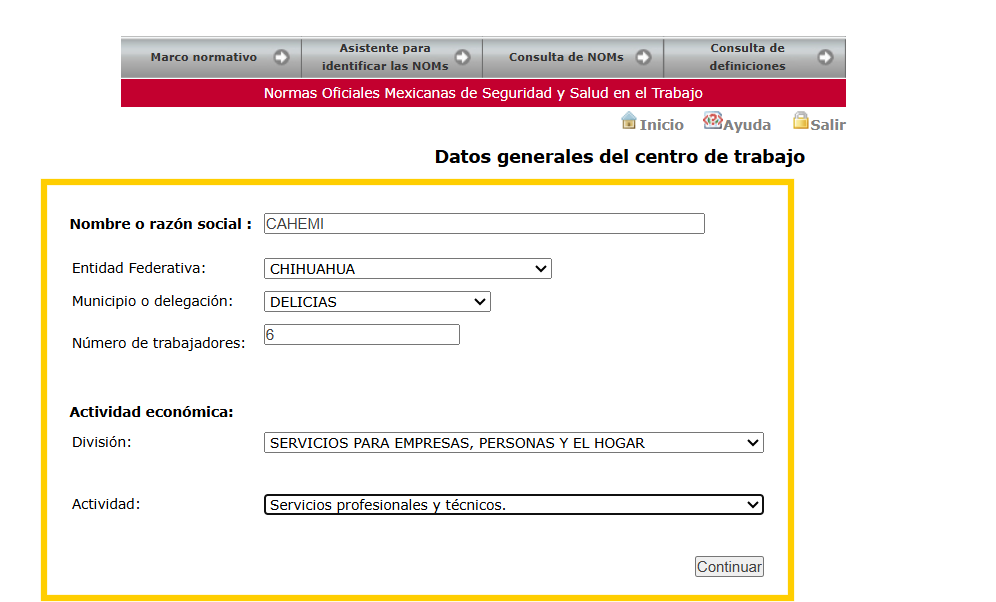Focus the Nombre o razón social field
The width and height of the screenshot is (996, 602).
point(484,224)
